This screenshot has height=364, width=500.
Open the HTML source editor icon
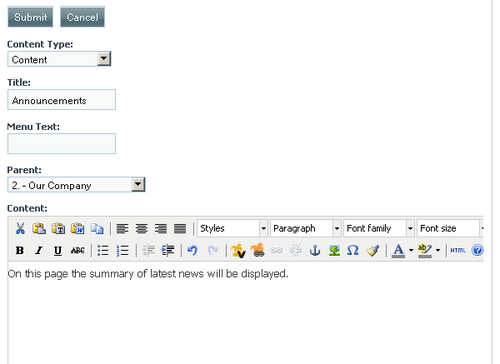coord(458,250)
